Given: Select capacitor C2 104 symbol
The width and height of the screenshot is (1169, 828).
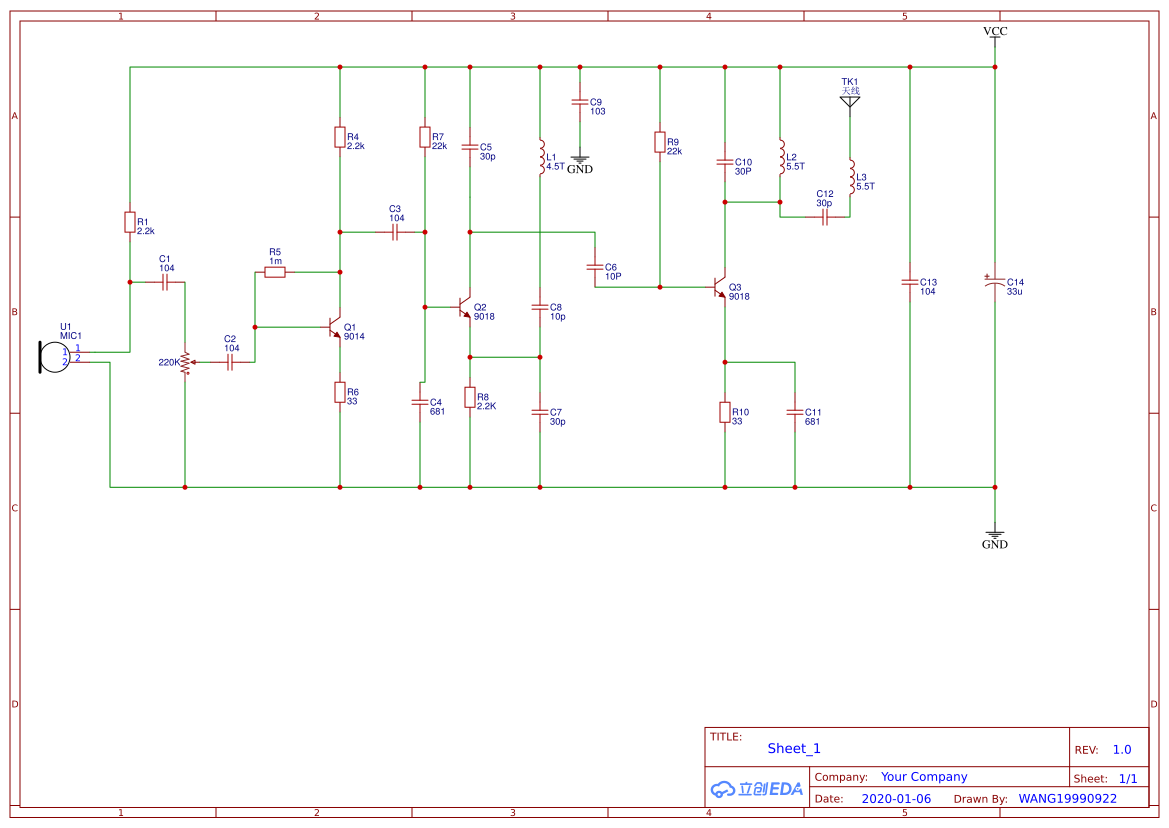Looking at the screenshot, I should point(230,362).
